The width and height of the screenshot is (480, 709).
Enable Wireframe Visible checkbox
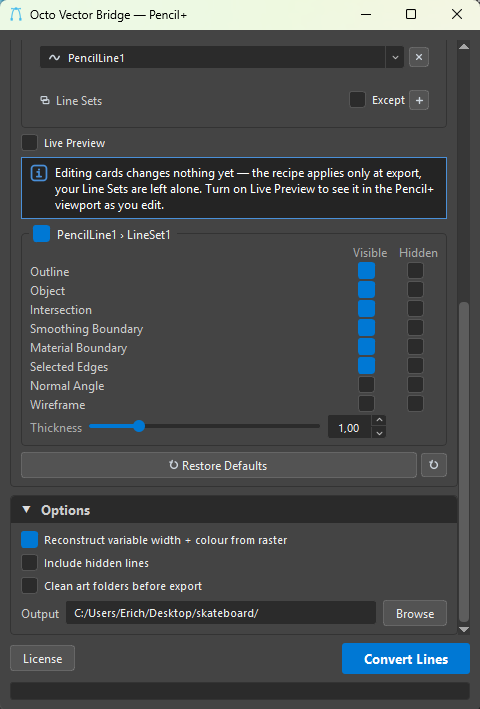(x=367, y=404)
